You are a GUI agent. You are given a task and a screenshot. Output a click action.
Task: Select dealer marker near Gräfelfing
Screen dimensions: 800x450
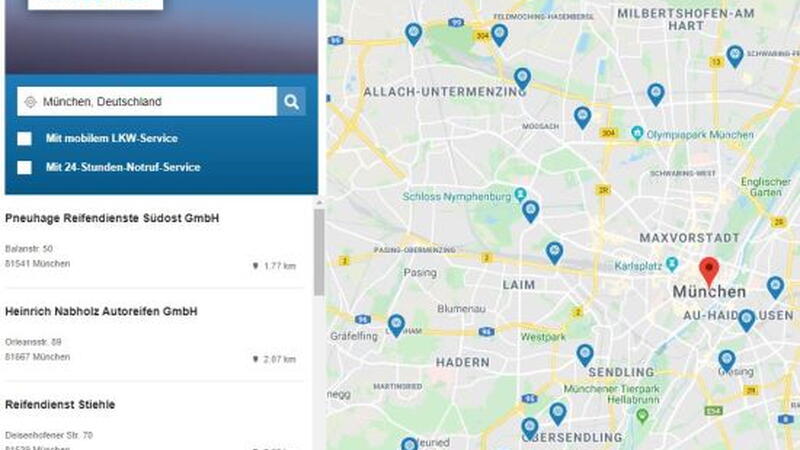click(396, 326)
